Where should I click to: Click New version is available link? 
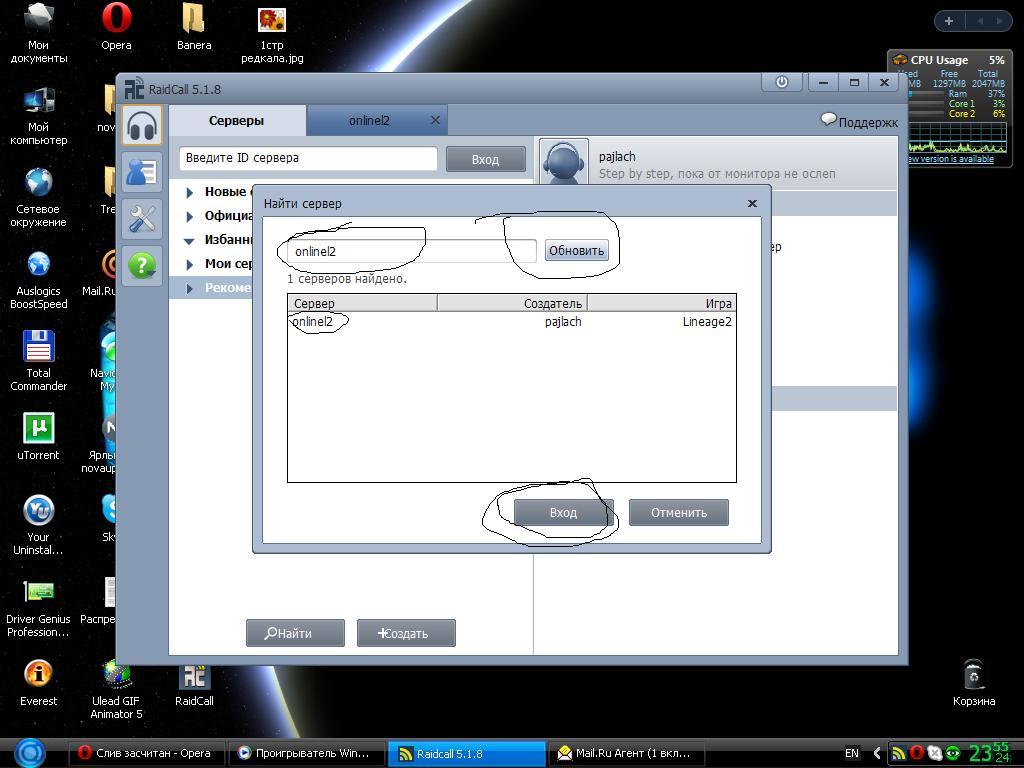click(951, 159)
